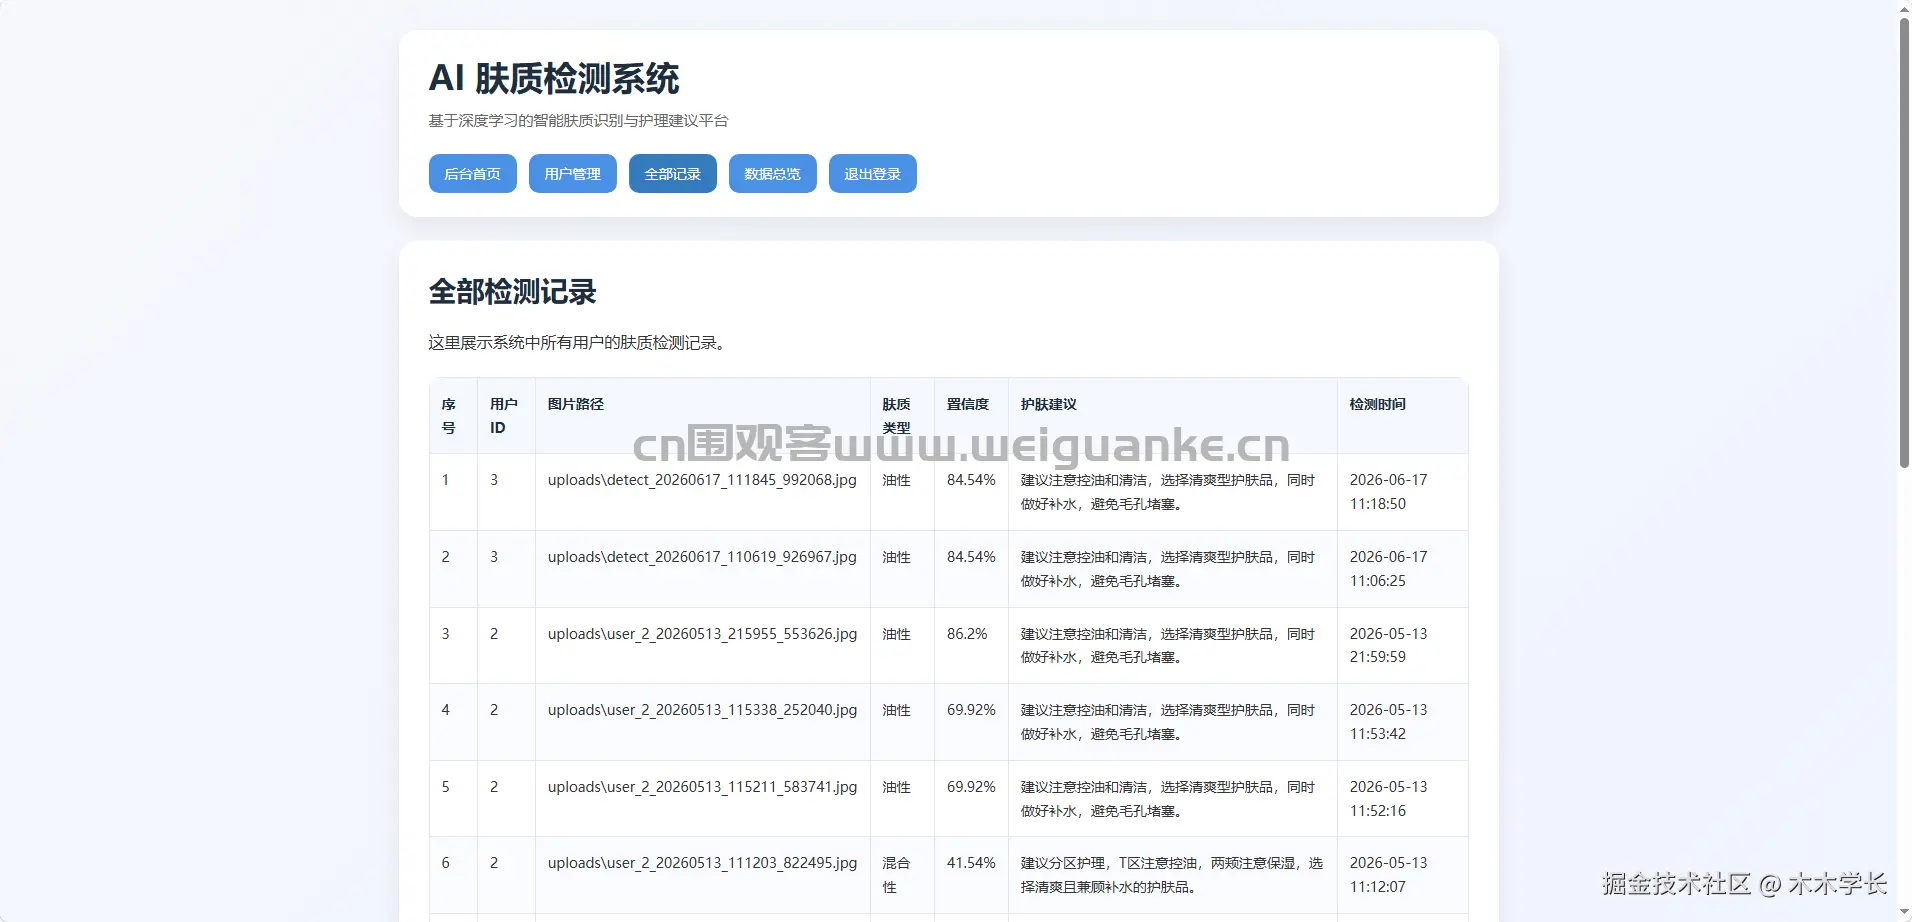This screenshot has width=1912, height=922.
Task: Open the 后台首页 navigation button
Action: coord(472,174)
